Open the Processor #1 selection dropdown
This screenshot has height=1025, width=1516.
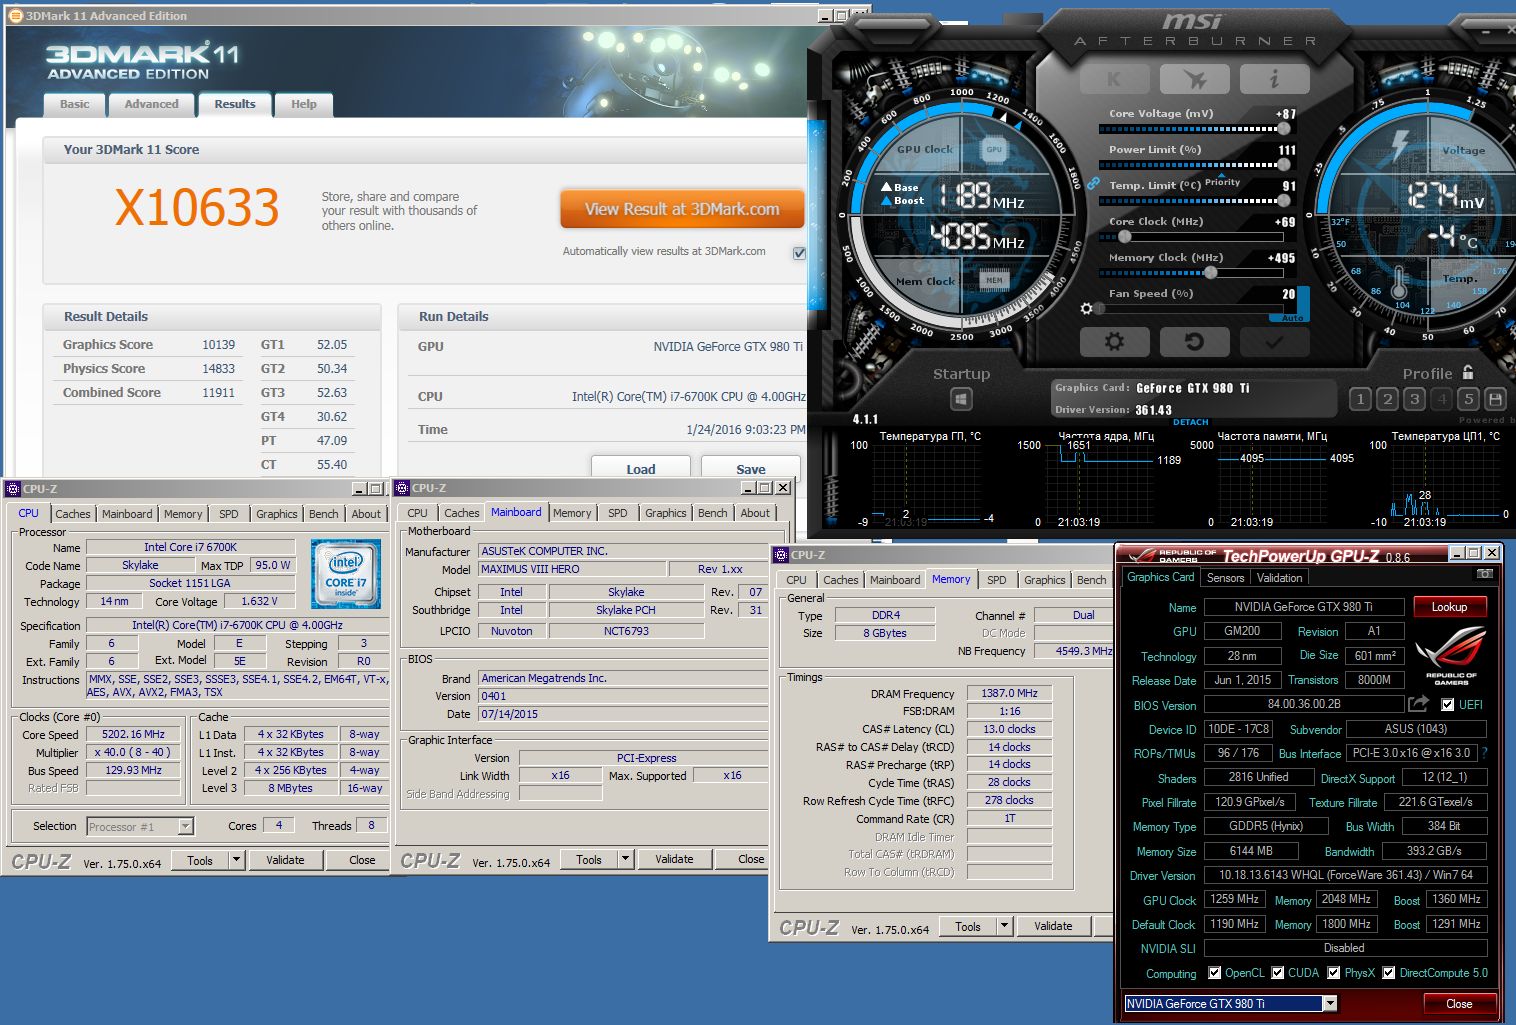(x=185, y=826)
